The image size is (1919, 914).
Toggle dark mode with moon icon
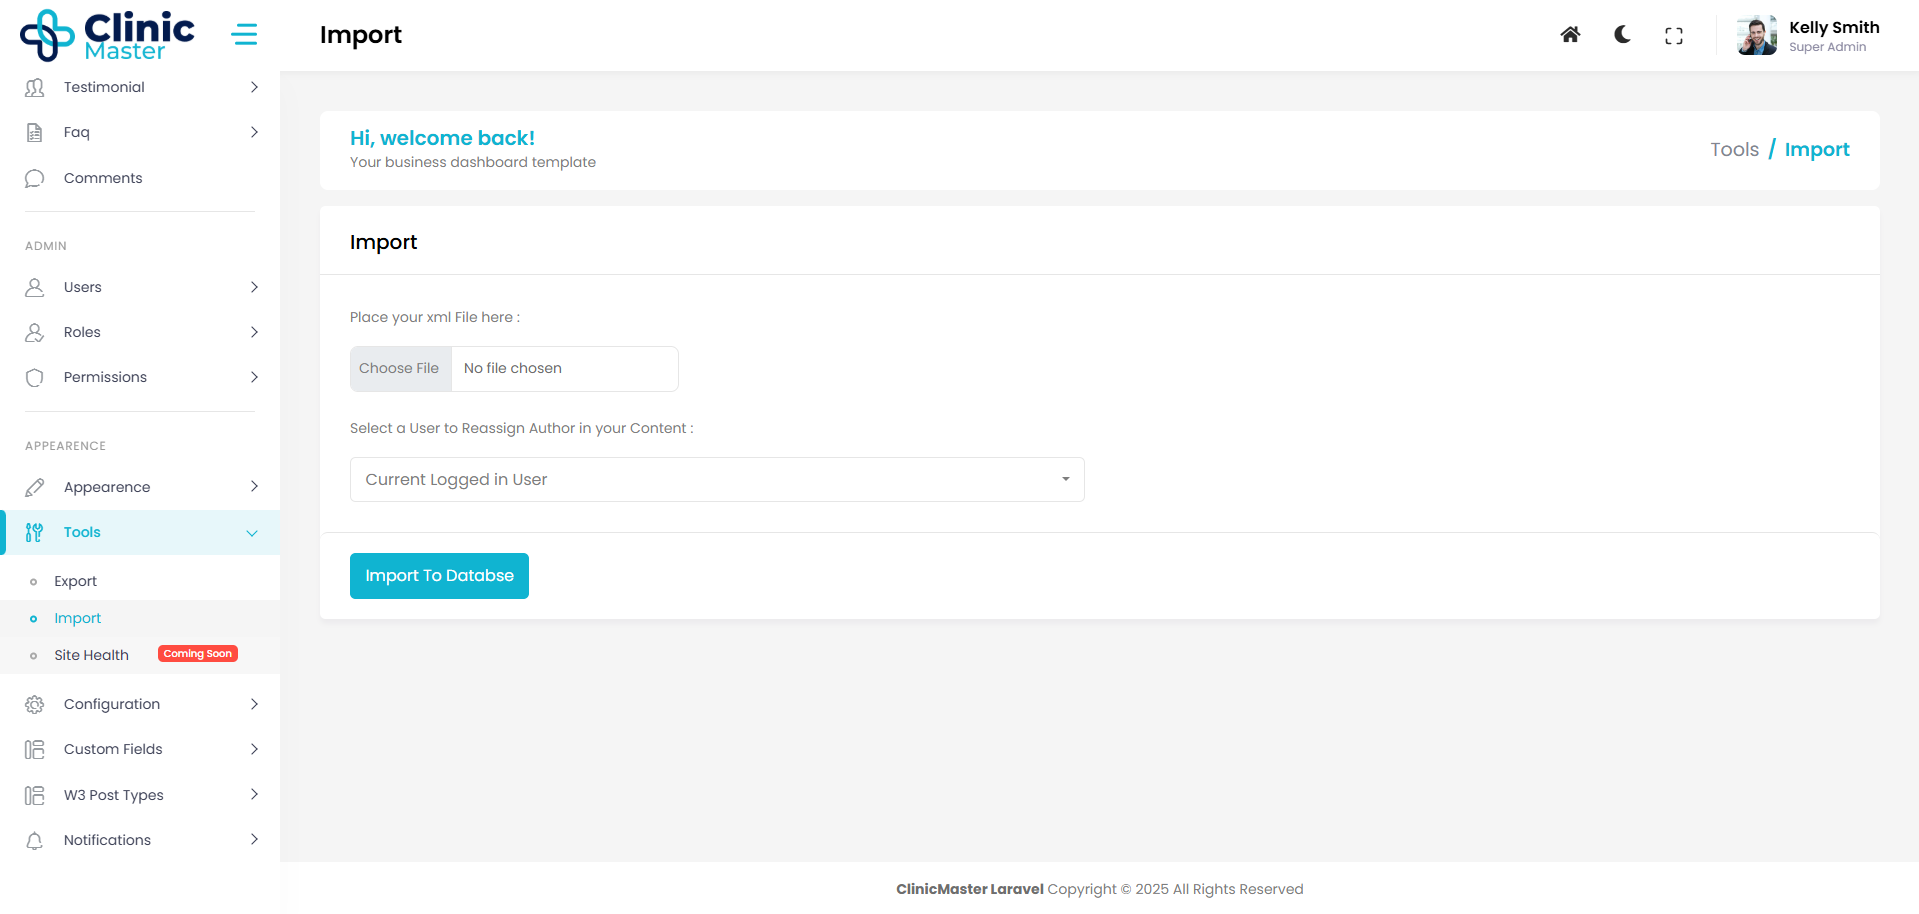(x=1622, y=35)
